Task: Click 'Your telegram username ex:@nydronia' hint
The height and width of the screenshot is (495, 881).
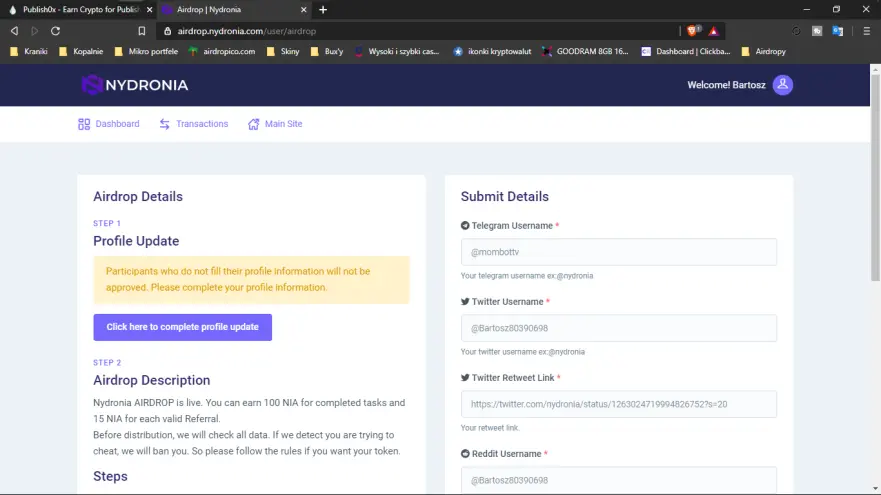Action: (527, 276)
